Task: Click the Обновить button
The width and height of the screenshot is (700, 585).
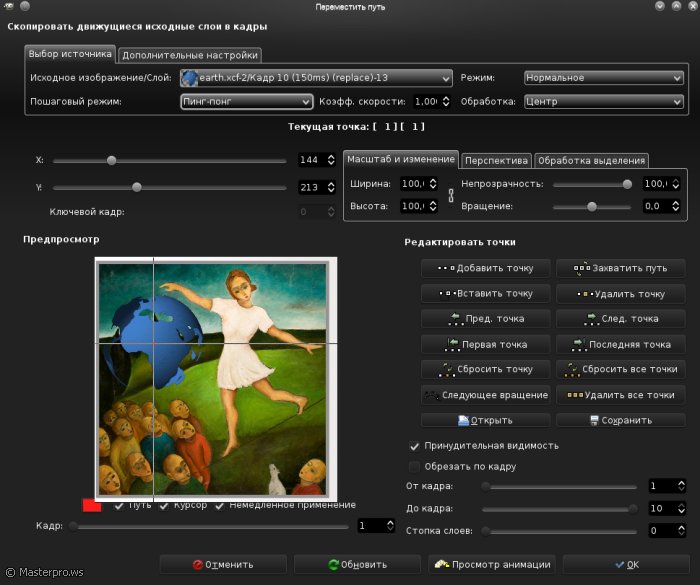Action: (x=358, y=564)
